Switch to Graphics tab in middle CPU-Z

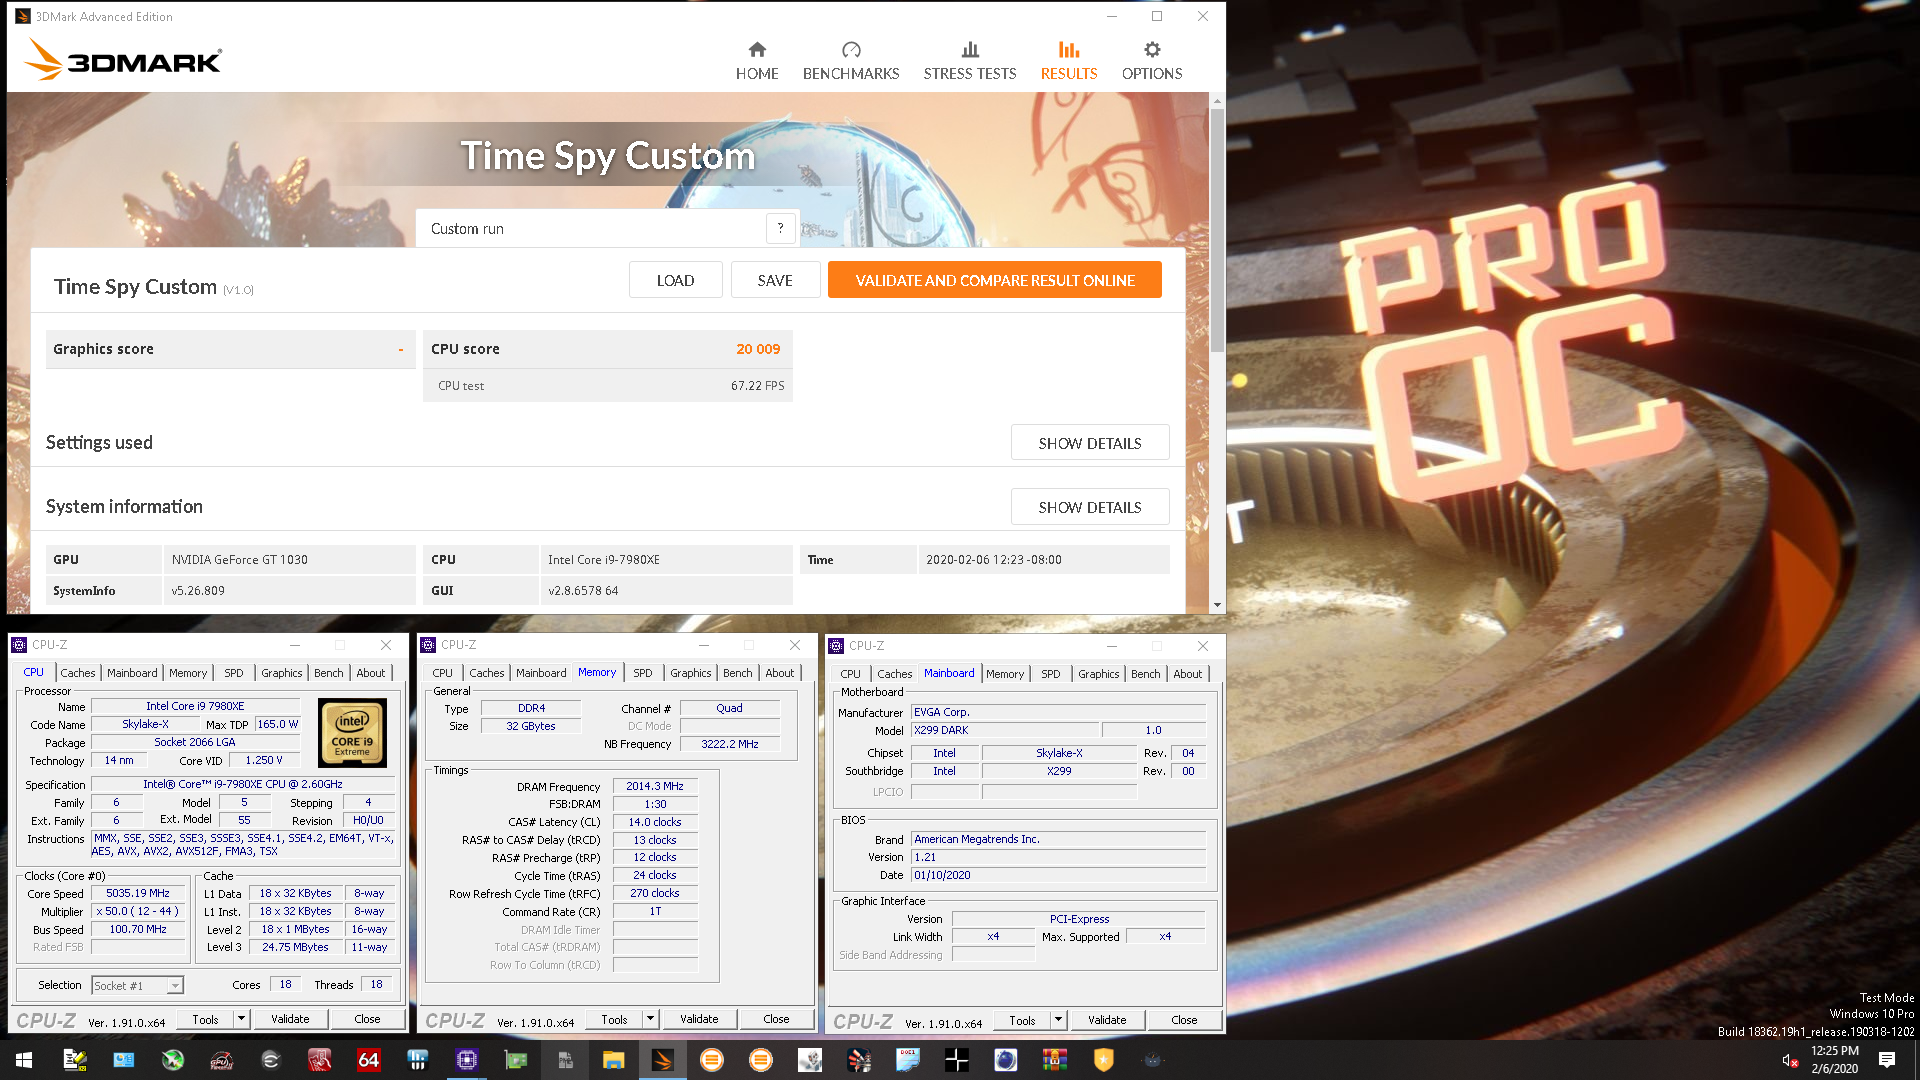pyautogui.click(x=691, y=673)
